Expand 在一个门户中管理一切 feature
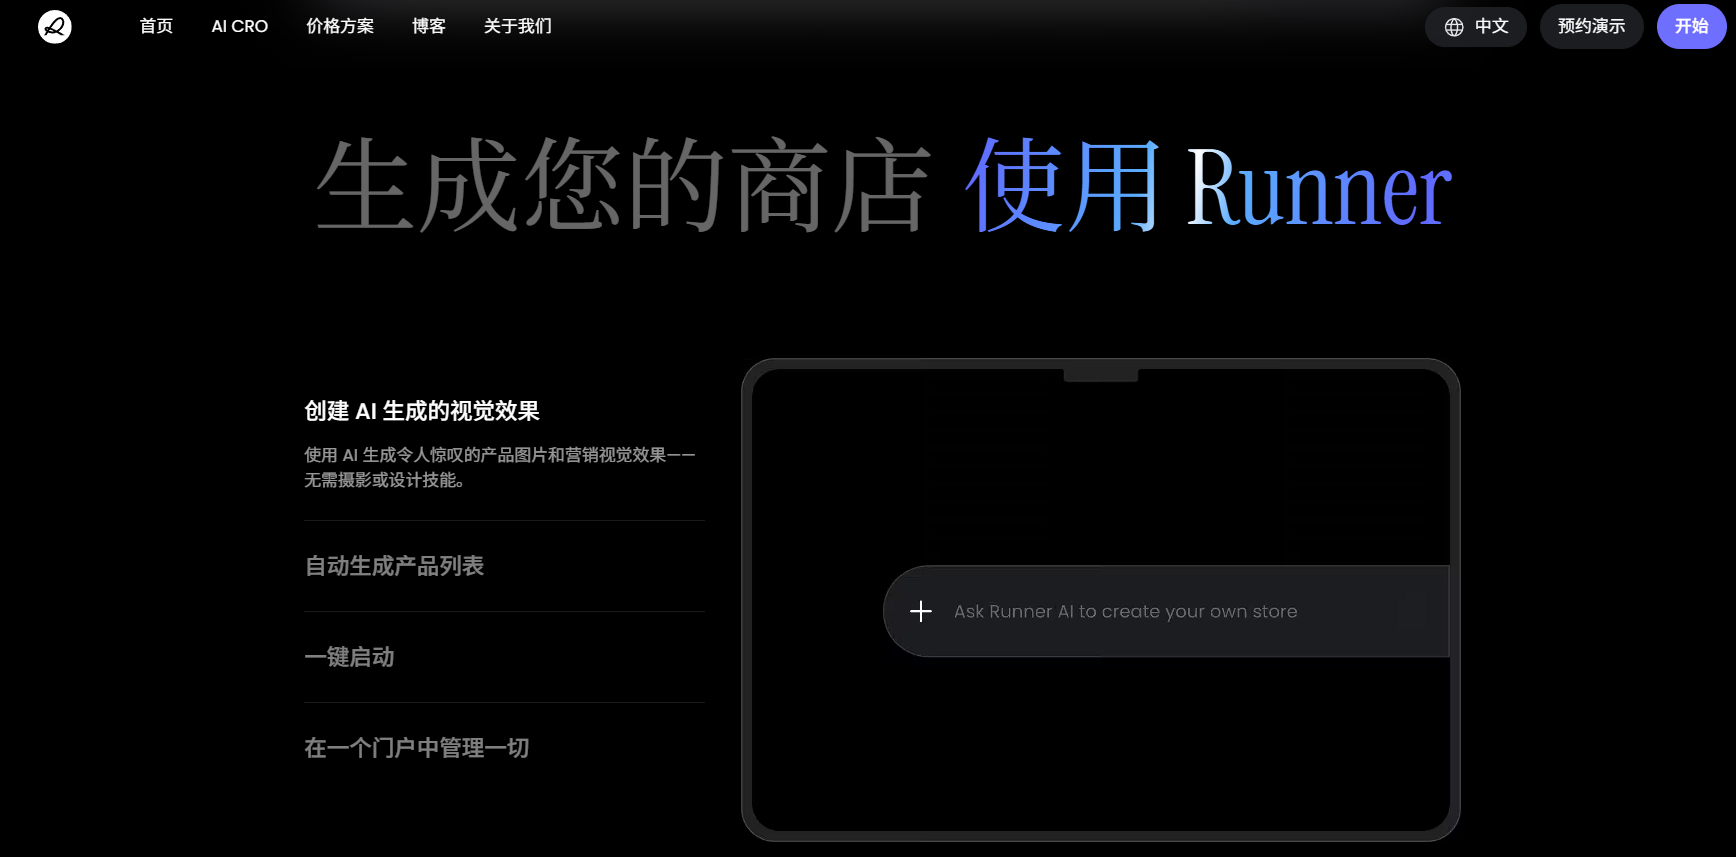1736x857 pixels. click(x=416, y=748)
